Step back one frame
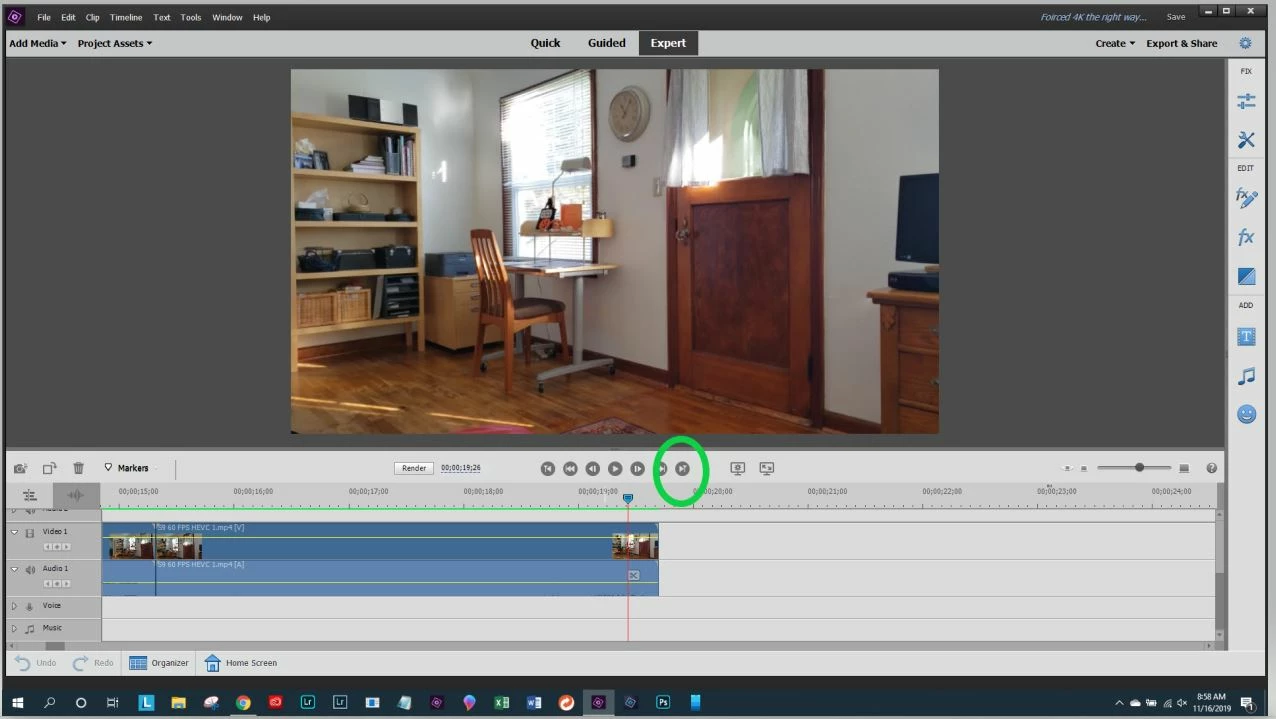1276x719 pixels. pyautogui.click(x=592, y=468)
